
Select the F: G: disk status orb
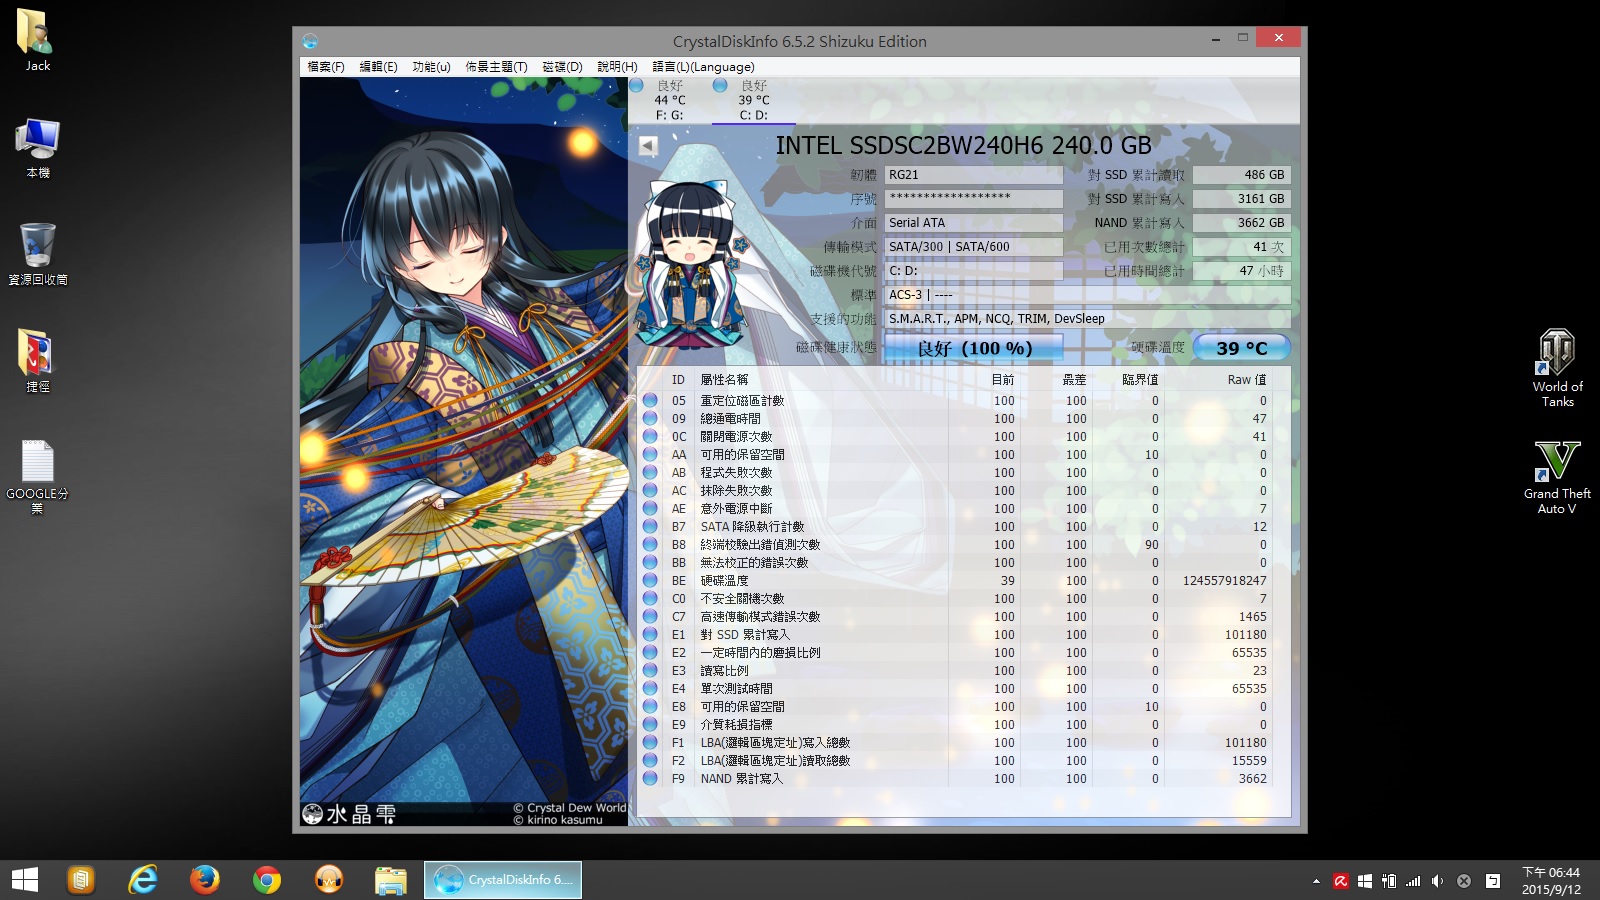637,86
